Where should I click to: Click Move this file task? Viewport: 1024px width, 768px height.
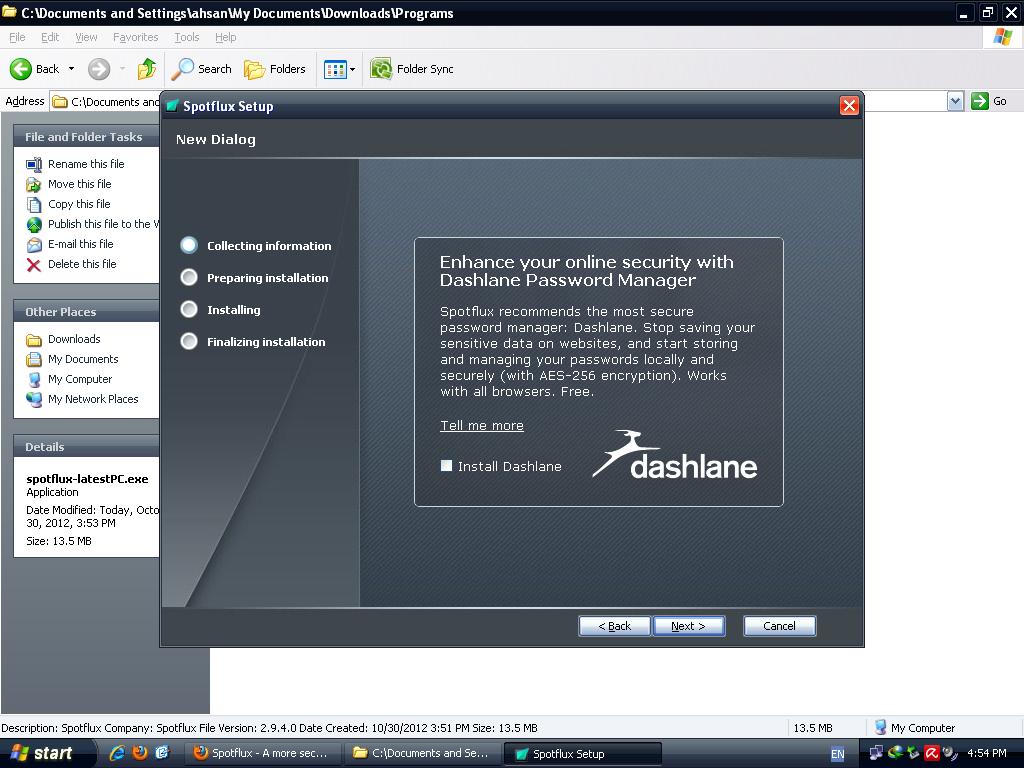coord(80,184)
